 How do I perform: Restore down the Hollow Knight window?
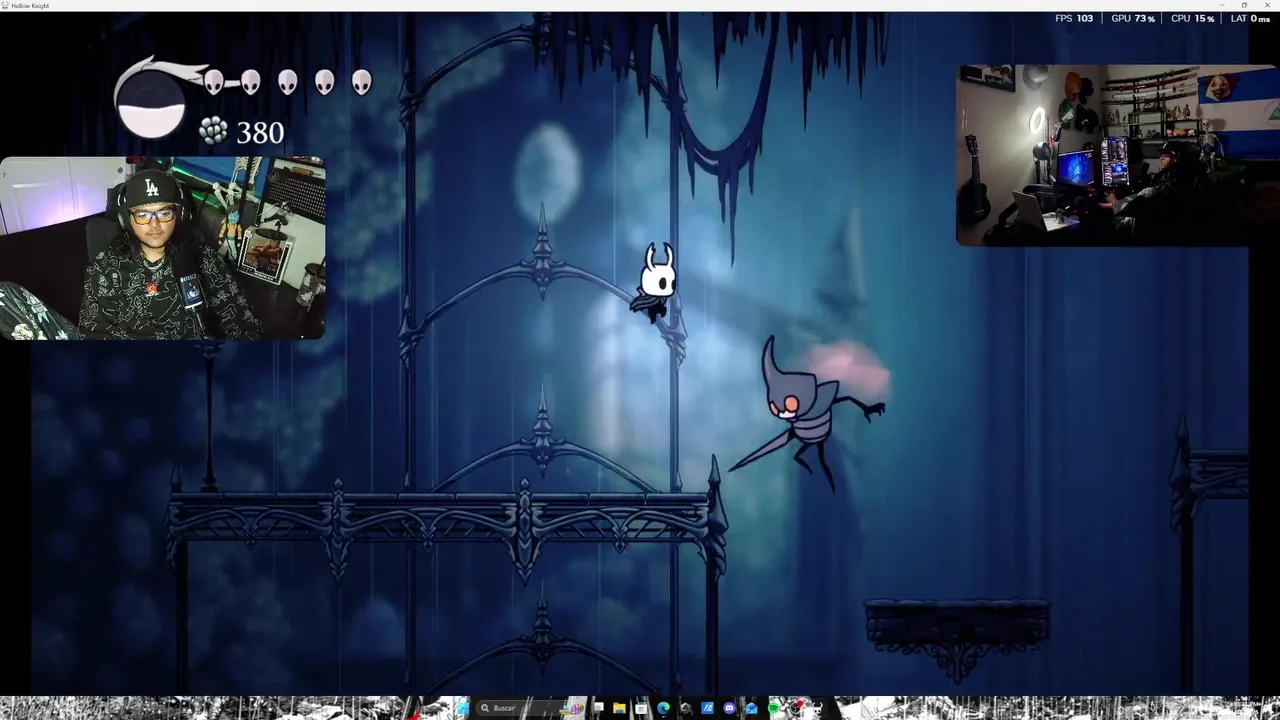click(x=1244, y=5)
